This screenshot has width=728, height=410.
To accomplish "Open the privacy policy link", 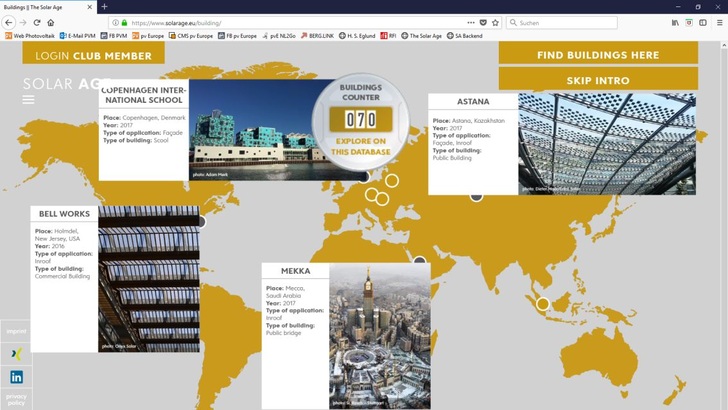I will point(16,399).
